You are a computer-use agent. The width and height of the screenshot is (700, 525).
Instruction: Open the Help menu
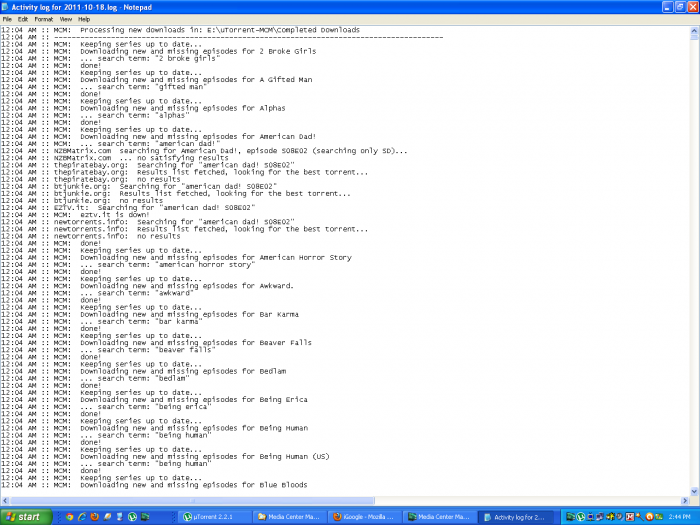pos(84,19)
